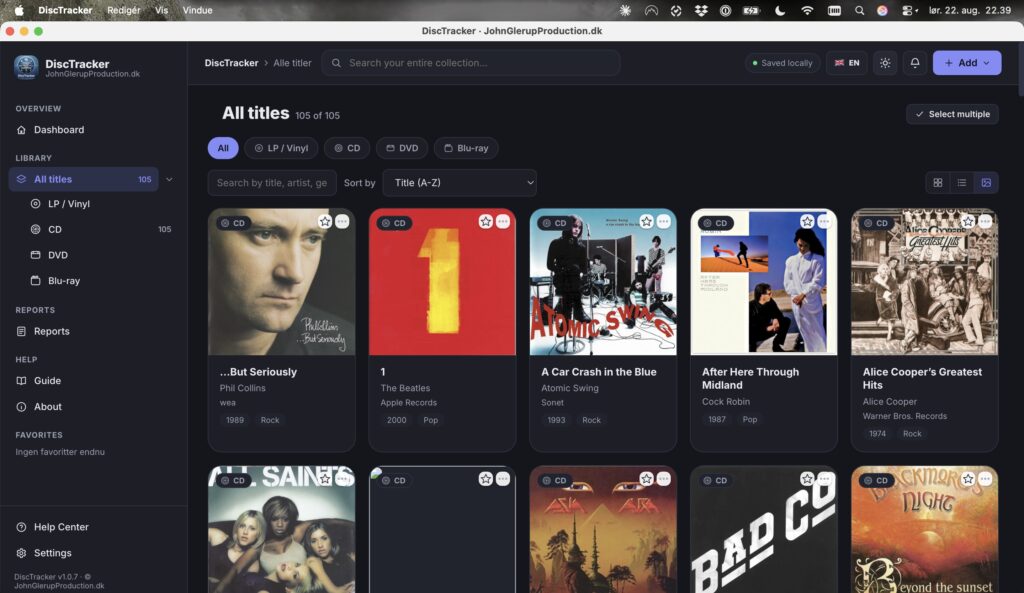Star the Bad Co album card
The height and width of the screenshot is (593, 1024).
pyautogui.click(x=807, y=479)
